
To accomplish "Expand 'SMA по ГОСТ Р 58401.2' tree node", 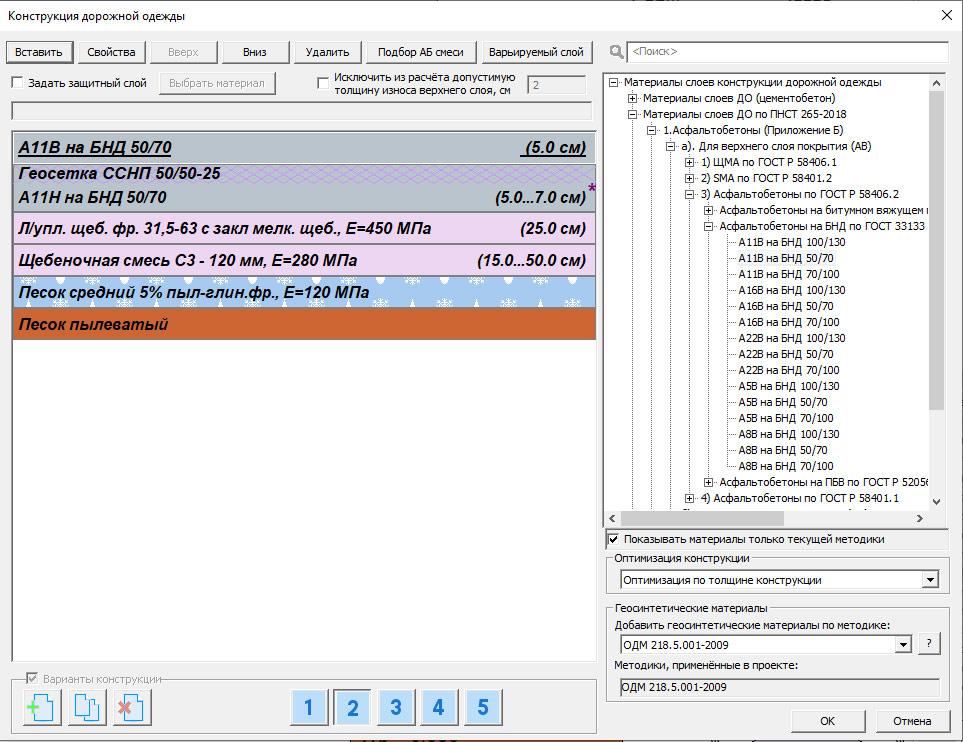I will click(690, 178).
